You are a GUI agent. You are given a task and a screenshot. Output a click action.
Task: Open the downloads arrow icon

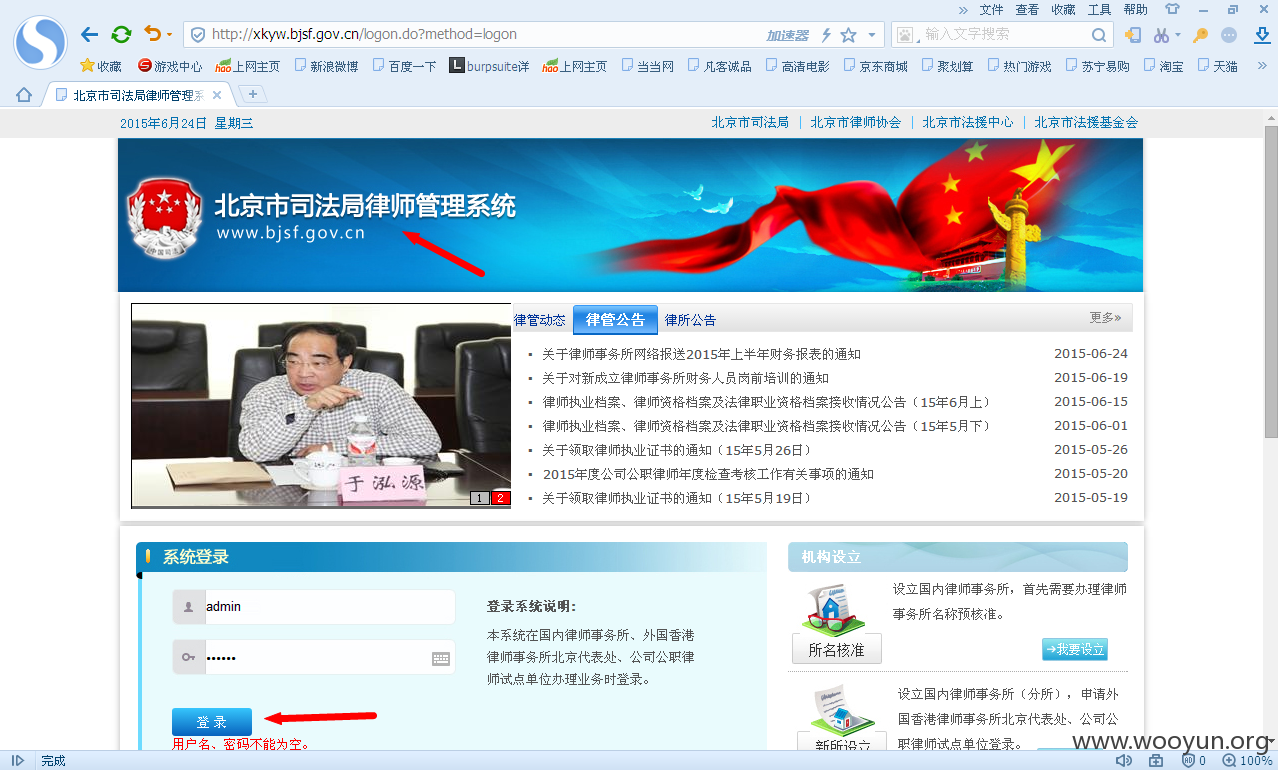(1260, 35)
